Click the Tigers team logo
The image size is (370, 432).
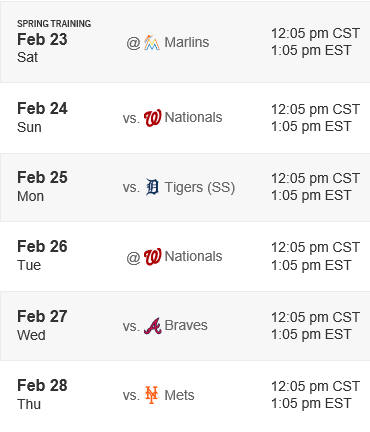152,187
